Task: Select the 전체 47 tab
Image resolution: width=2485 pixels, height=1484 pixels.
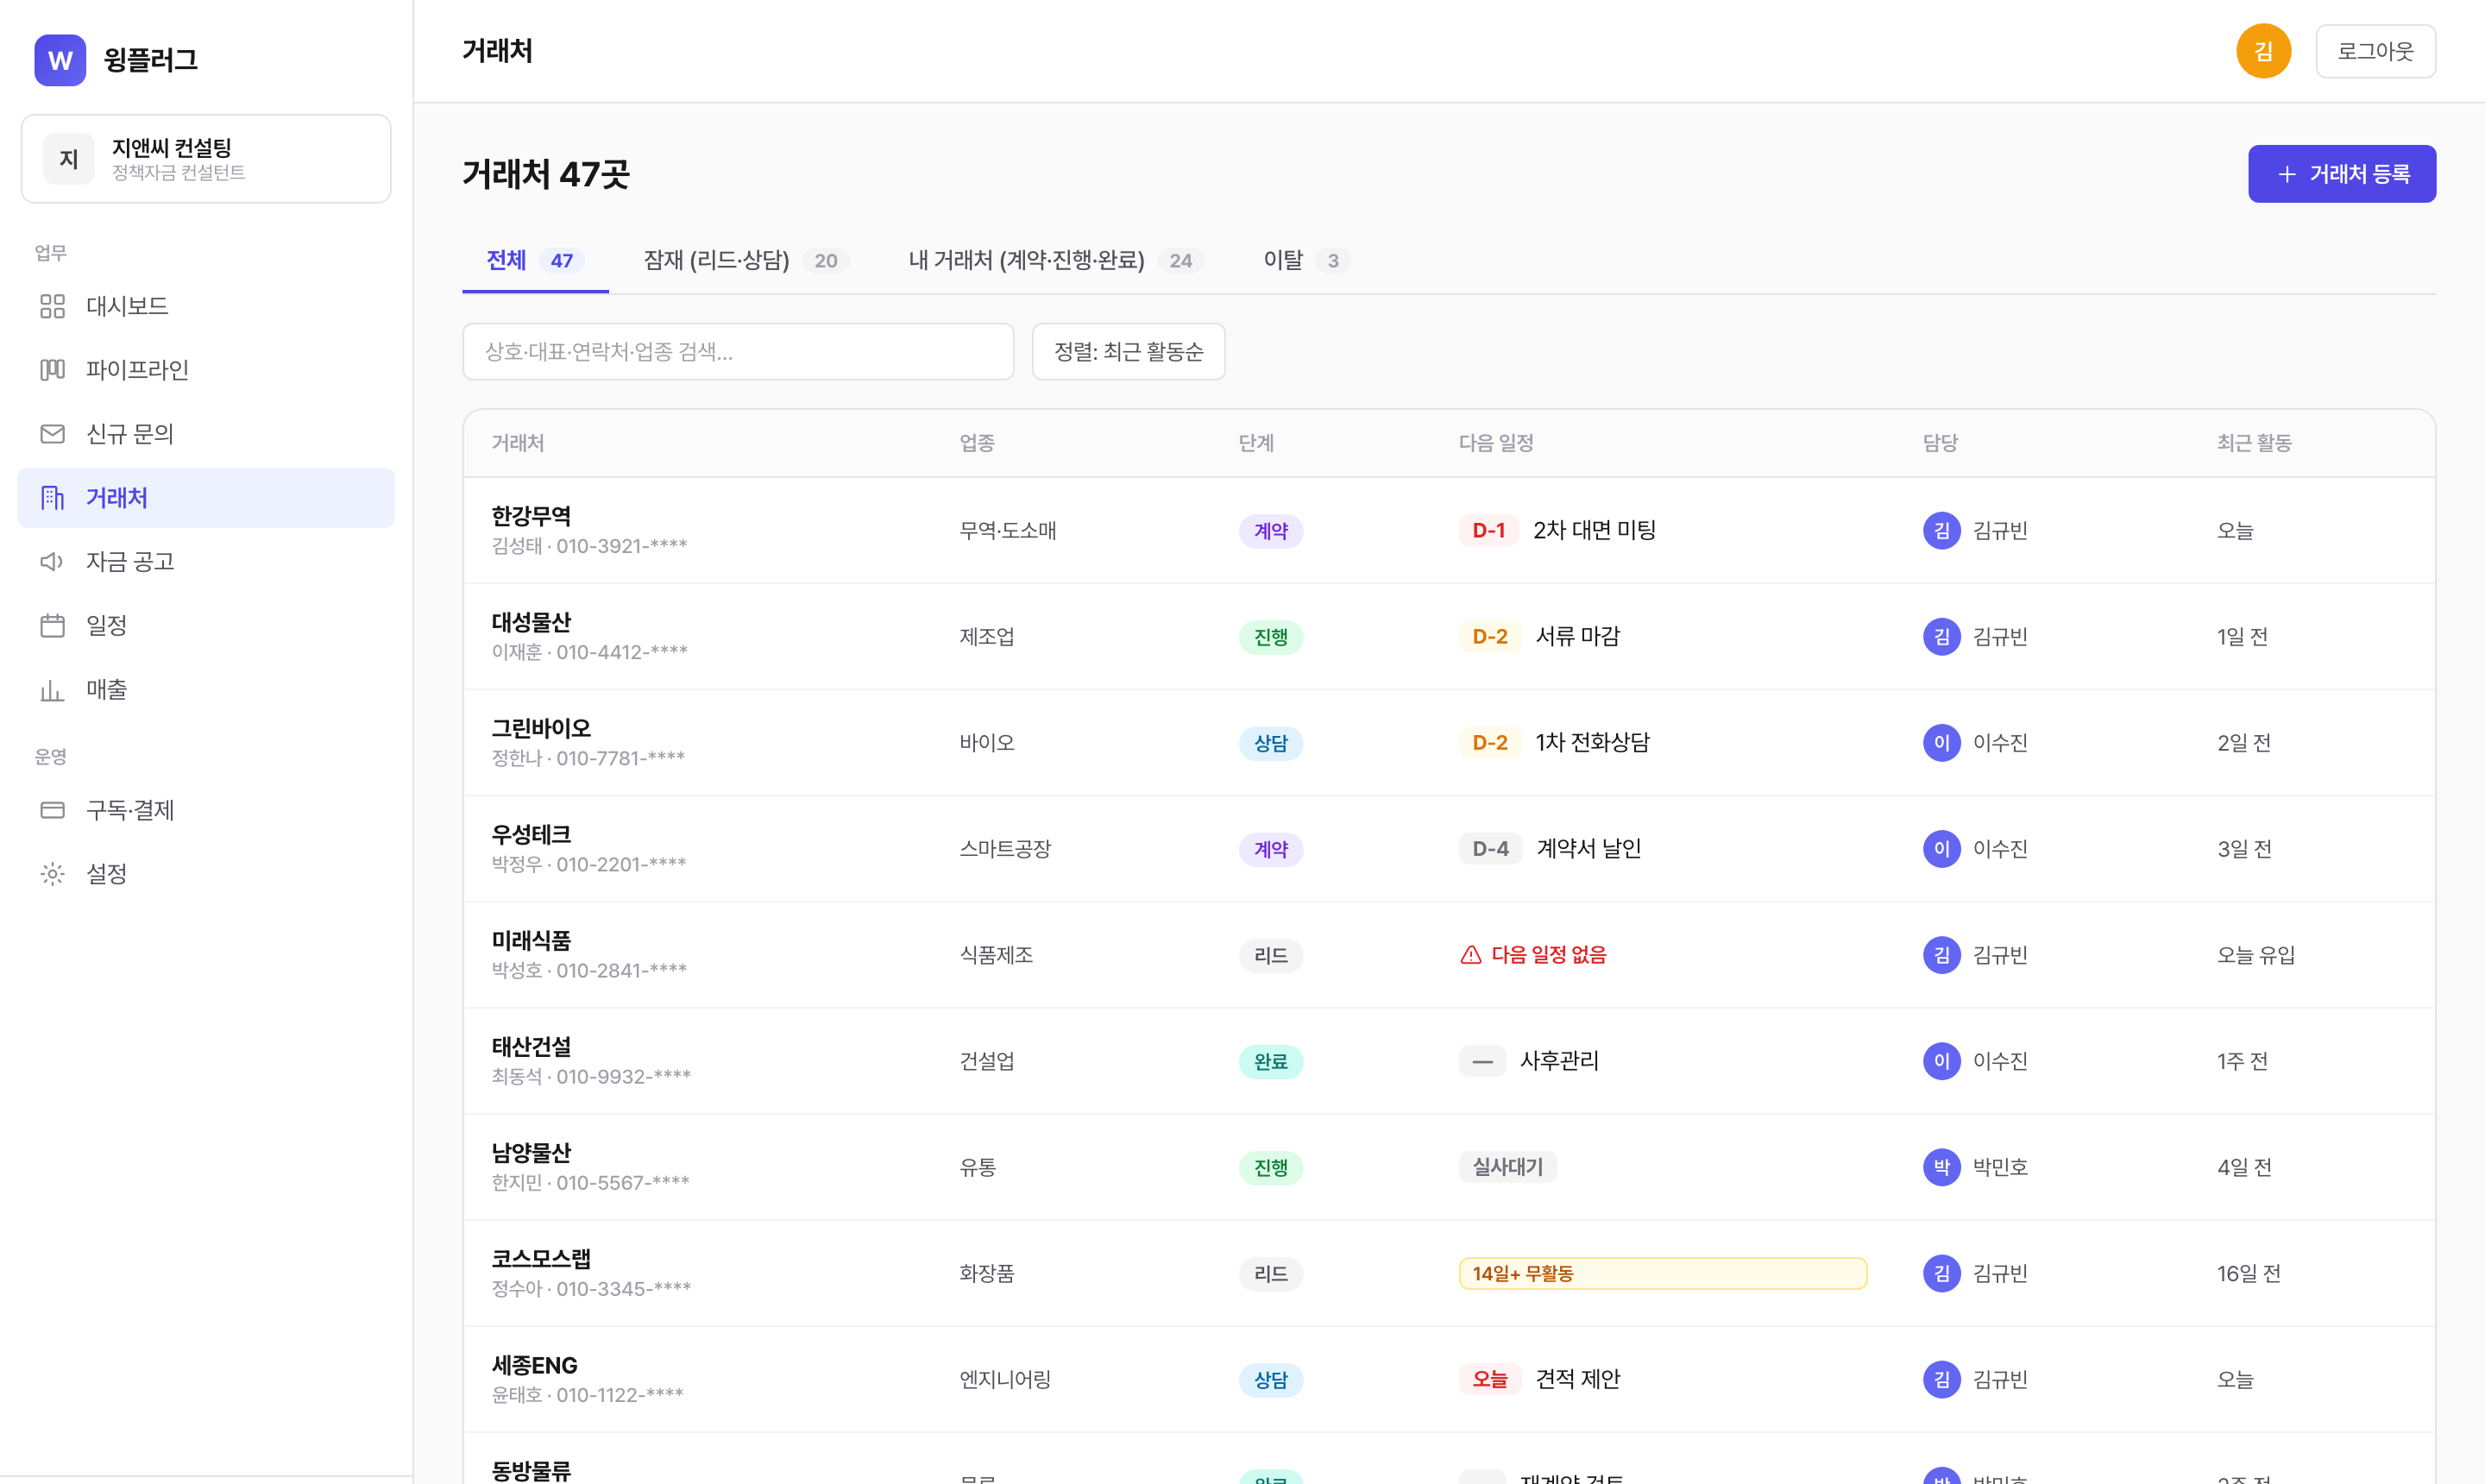Action: pos(535,261)
